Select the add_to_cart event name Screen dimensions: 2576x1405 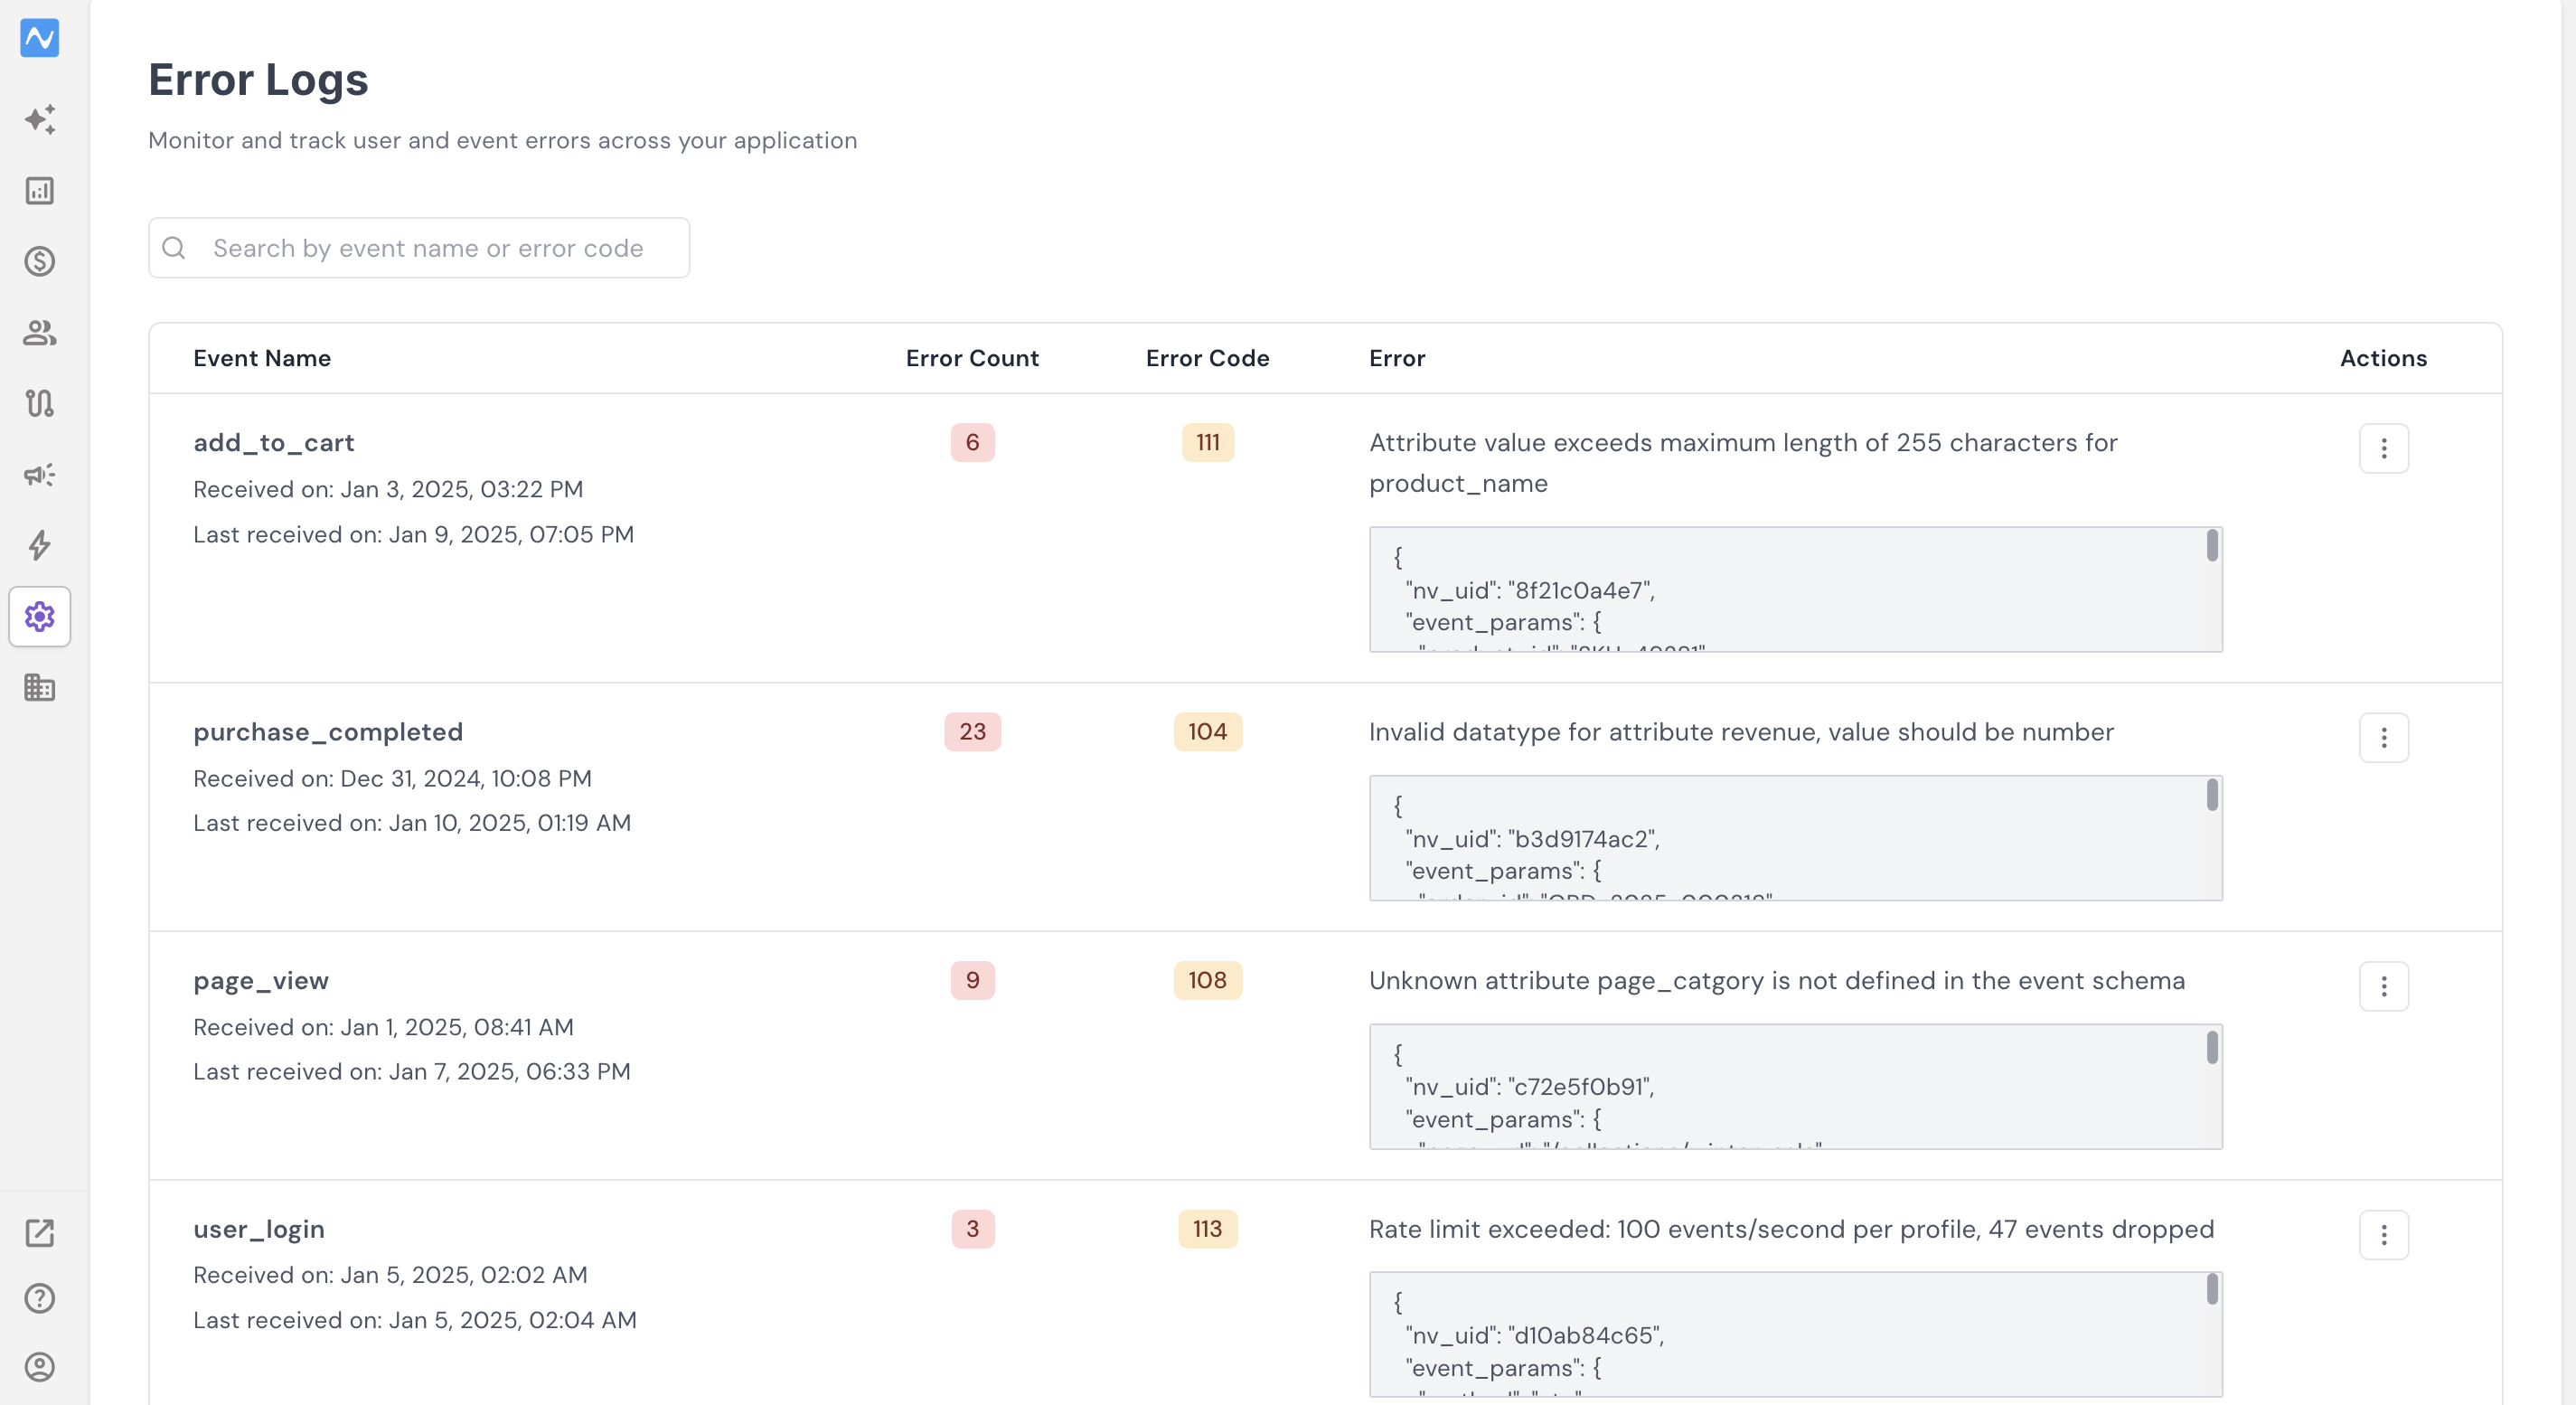pos(274,442)
